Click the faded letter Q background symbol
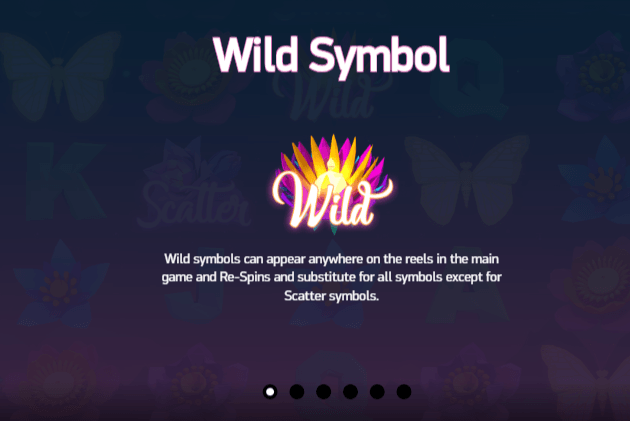Image resolution: width=630 pixels, height=421 pixels. click(x=466, y=78)
